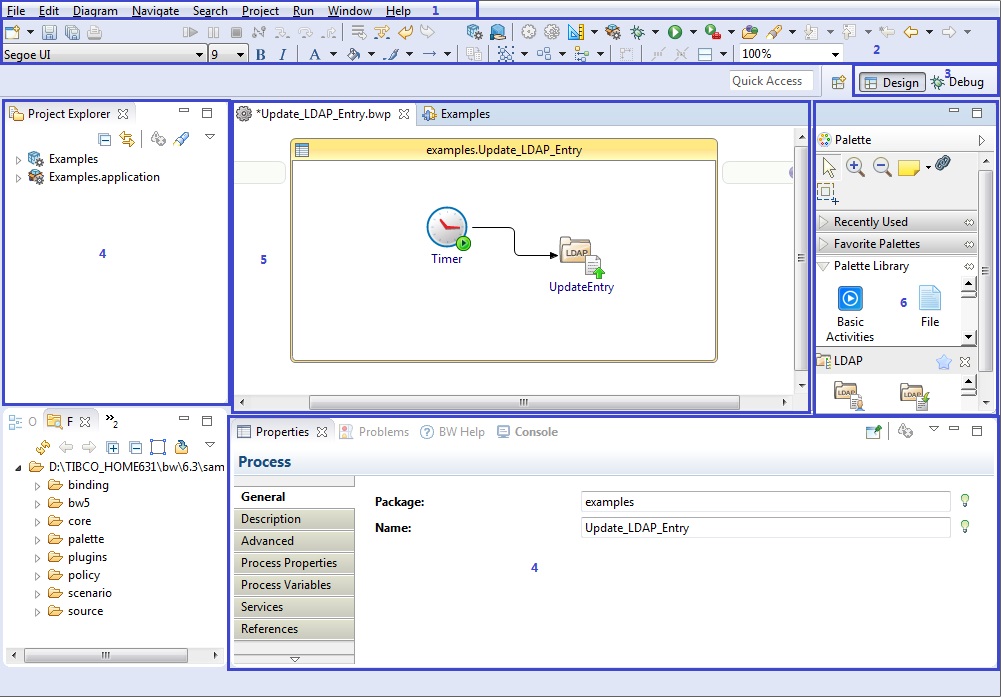The width and height of the screenshot is (1001, 697).
Task: Select the Advanced properties section
Action: [x=294, y=541]
